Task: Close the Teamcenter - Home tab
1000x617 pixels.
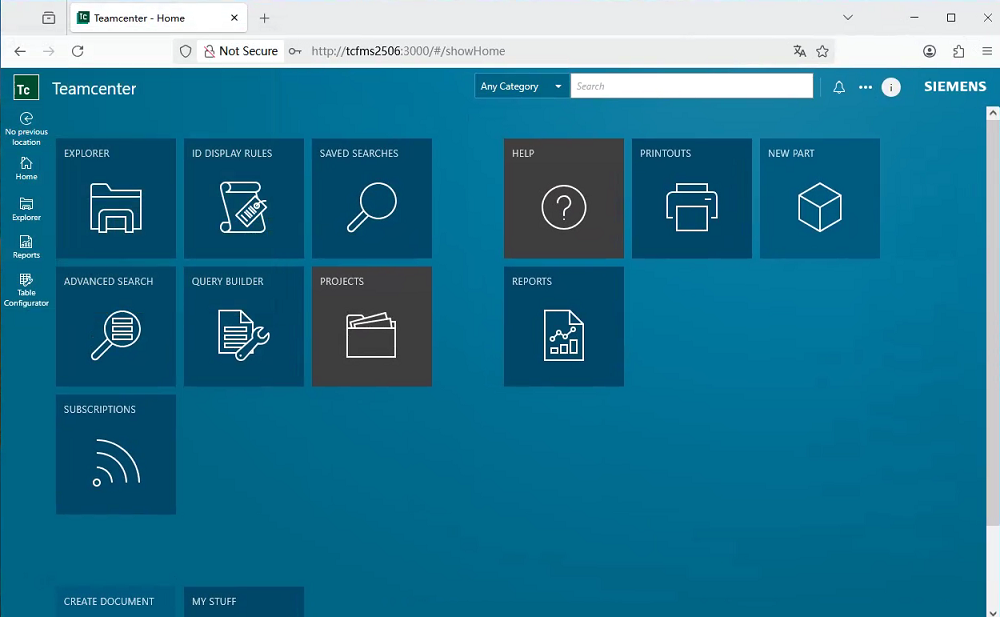Action: coord(234,18)
